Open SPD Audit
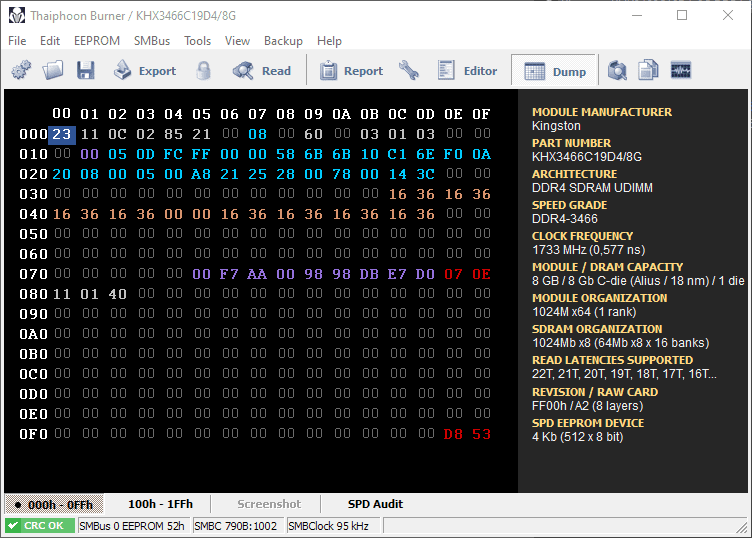 point(376,504)
